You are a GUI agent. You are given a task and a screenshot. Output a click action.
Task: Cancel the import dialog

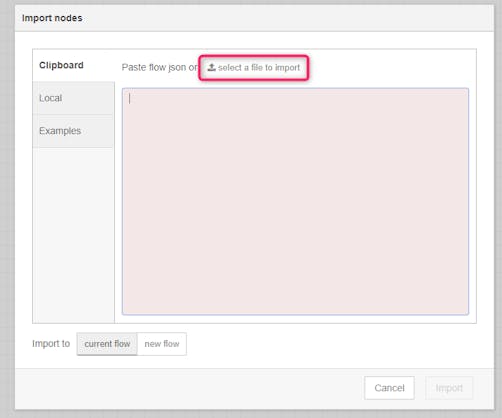[389, 388]
